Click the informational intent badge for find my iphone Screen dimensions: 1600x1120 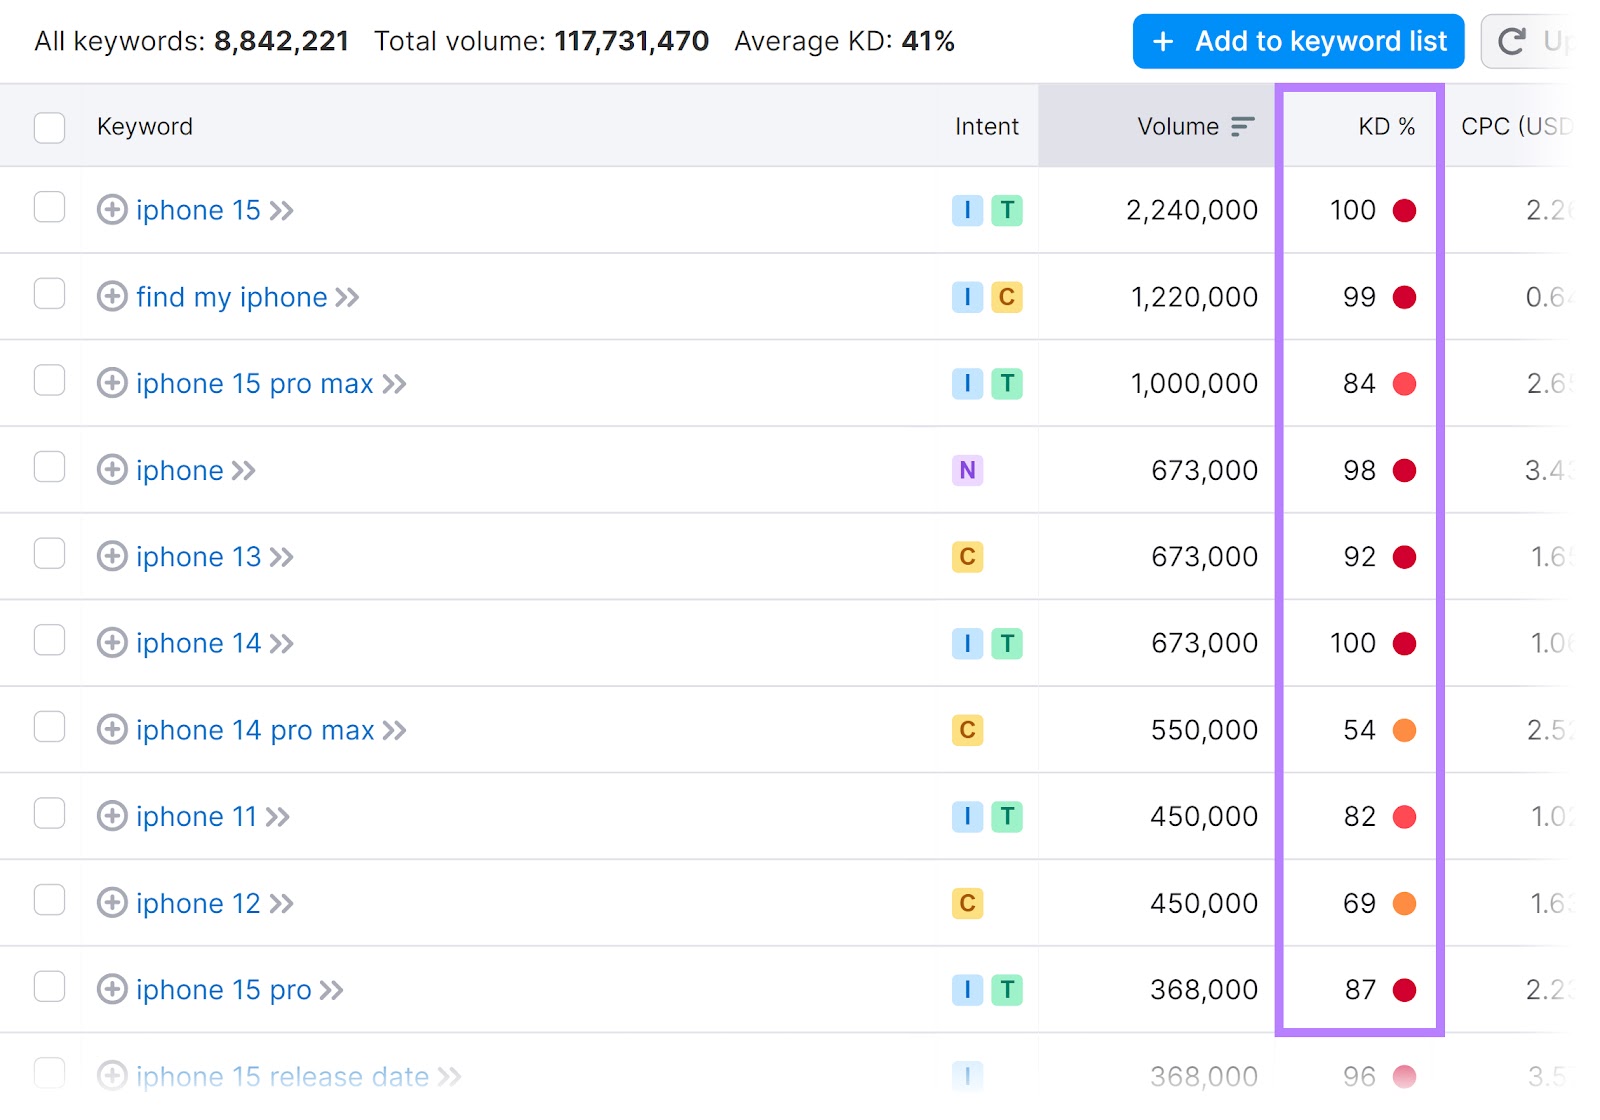[x=966, y=297]
